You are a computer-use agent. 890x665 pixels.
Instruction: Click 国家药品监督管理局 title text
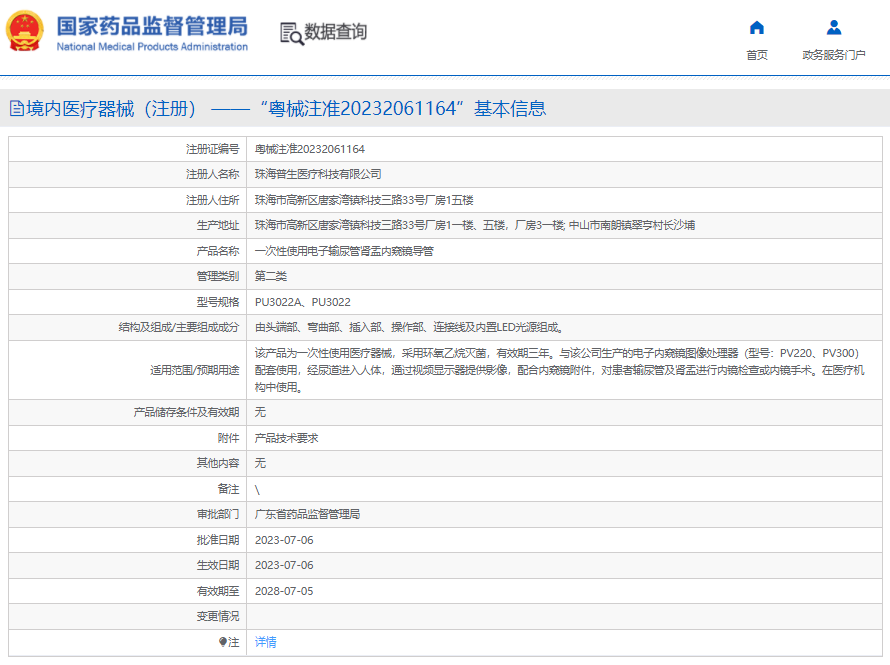point(152,26)
